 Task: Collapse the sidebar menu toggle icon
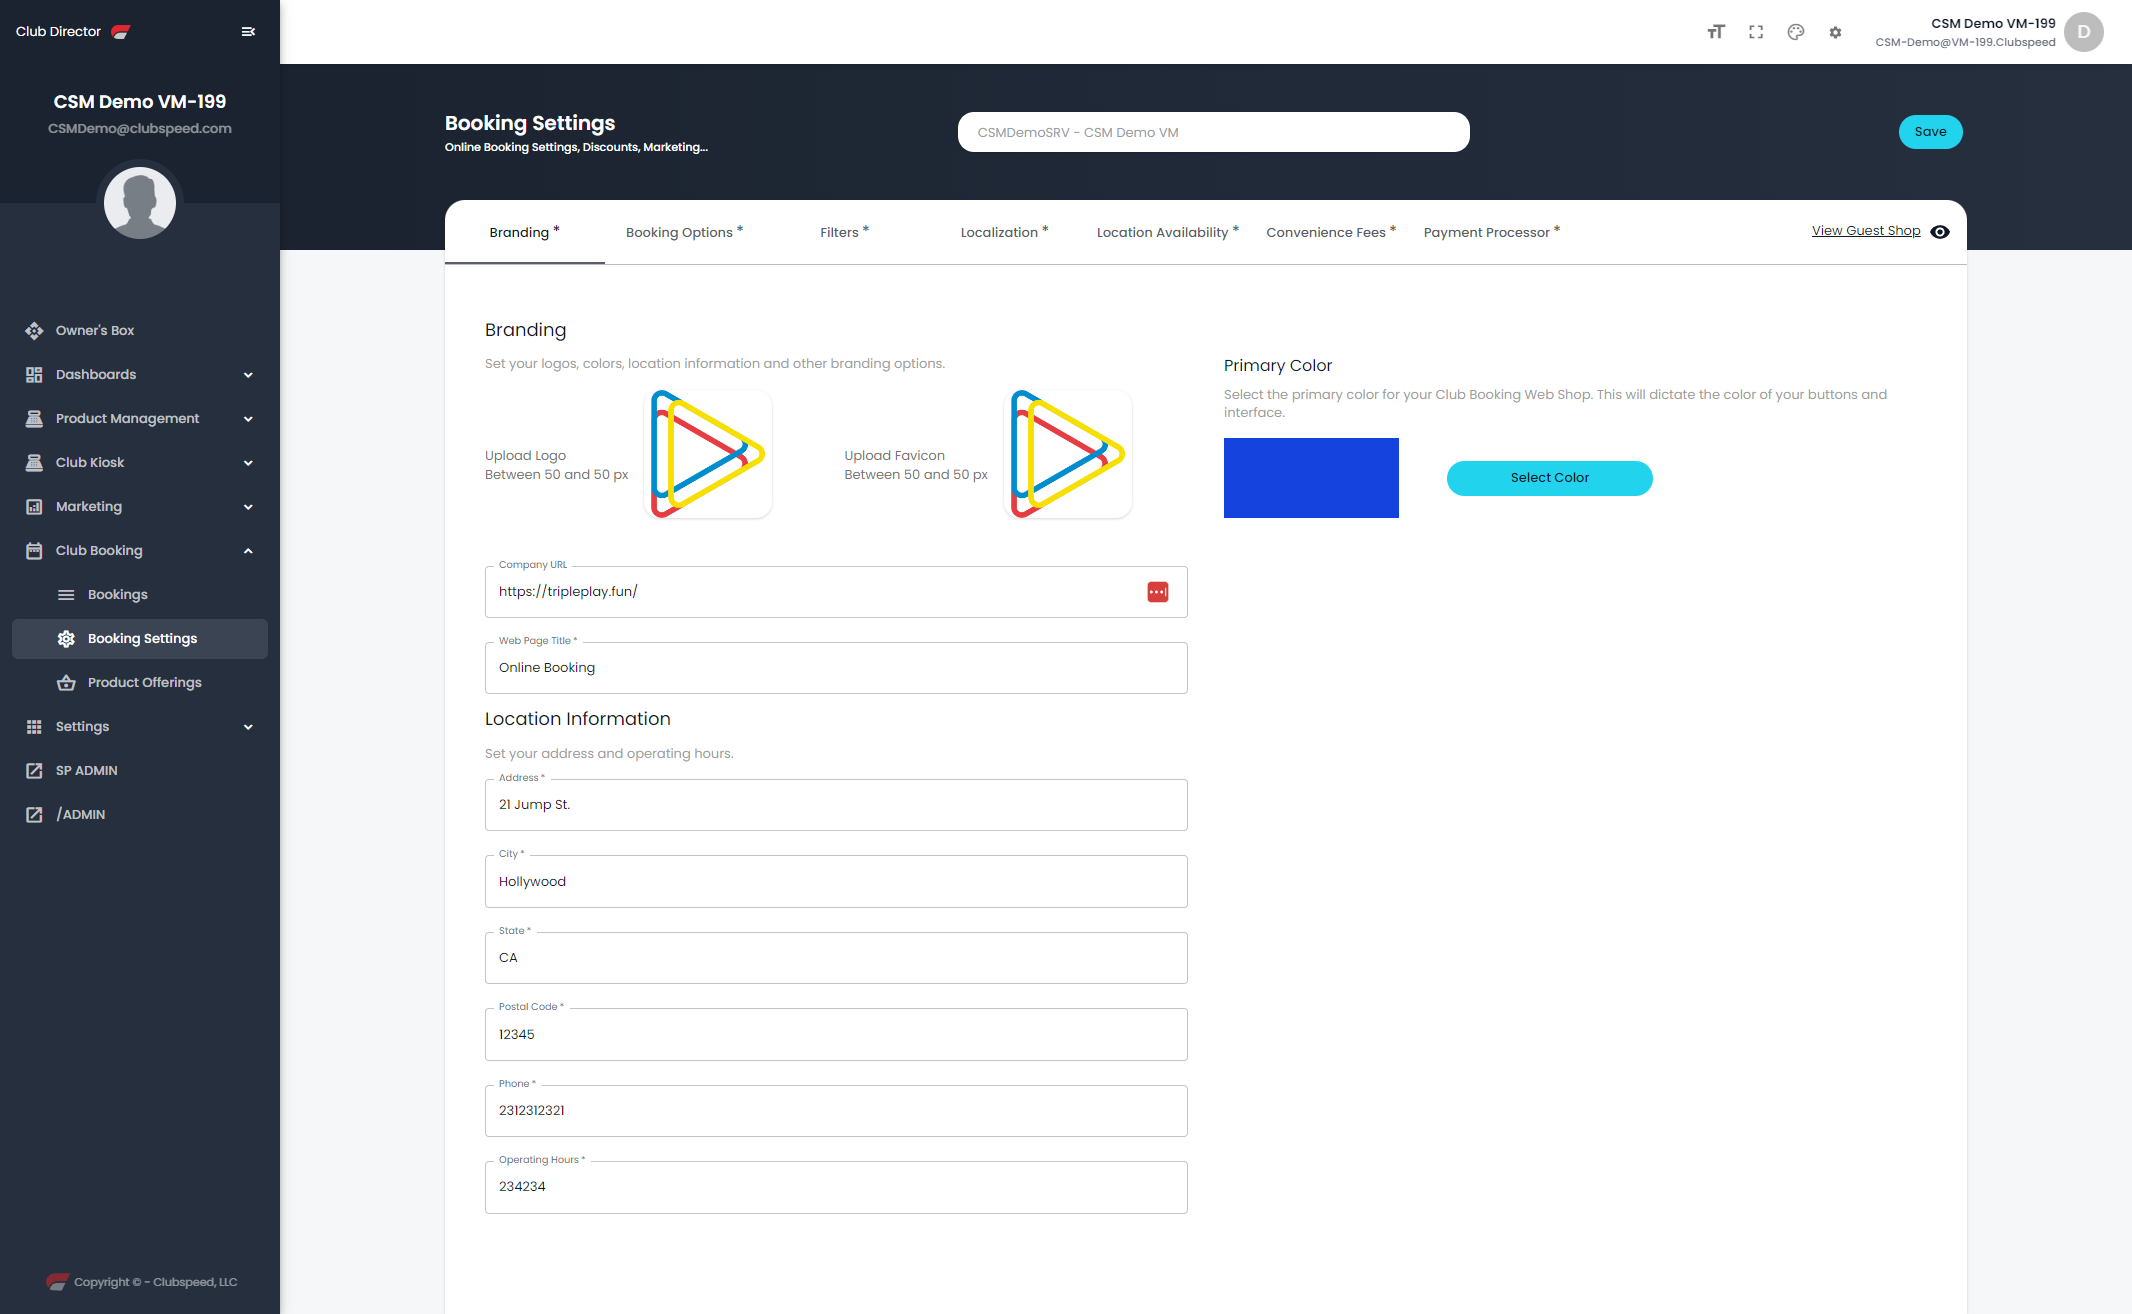(x=248, y=32)
